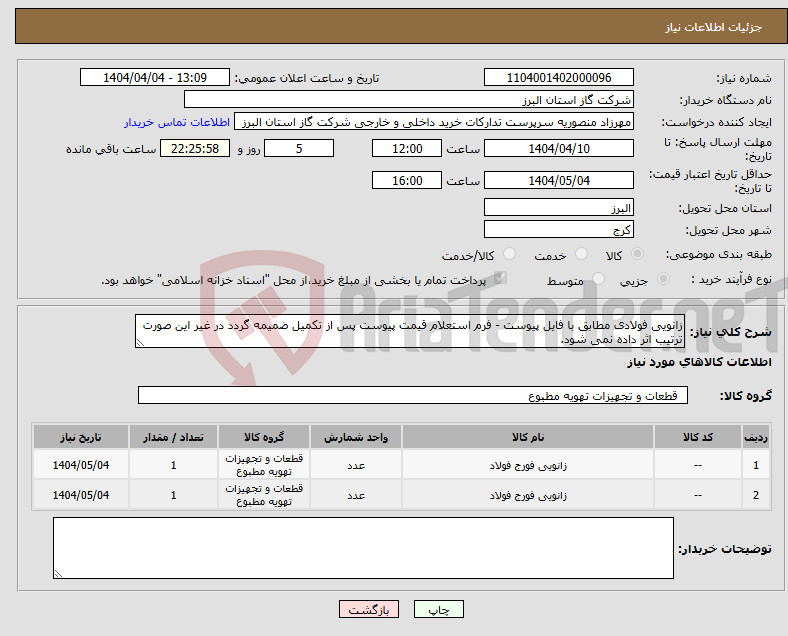Viewport: 788px width, 636px height.
Task: Open اطلاعات تماس خریدار link
Action: click(177, 122)
